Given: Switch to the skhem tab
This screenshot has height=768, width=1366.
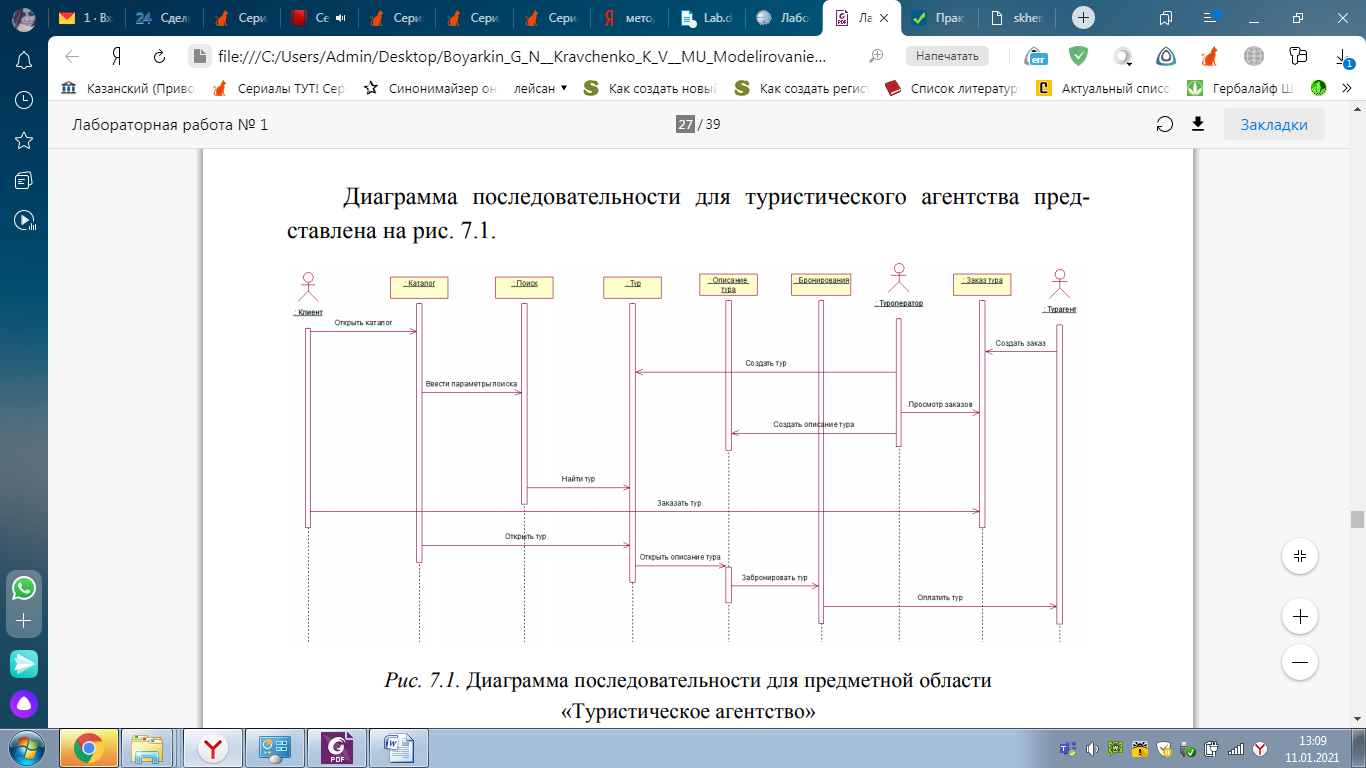Looking at the screenshot, I should [1019, 18].
